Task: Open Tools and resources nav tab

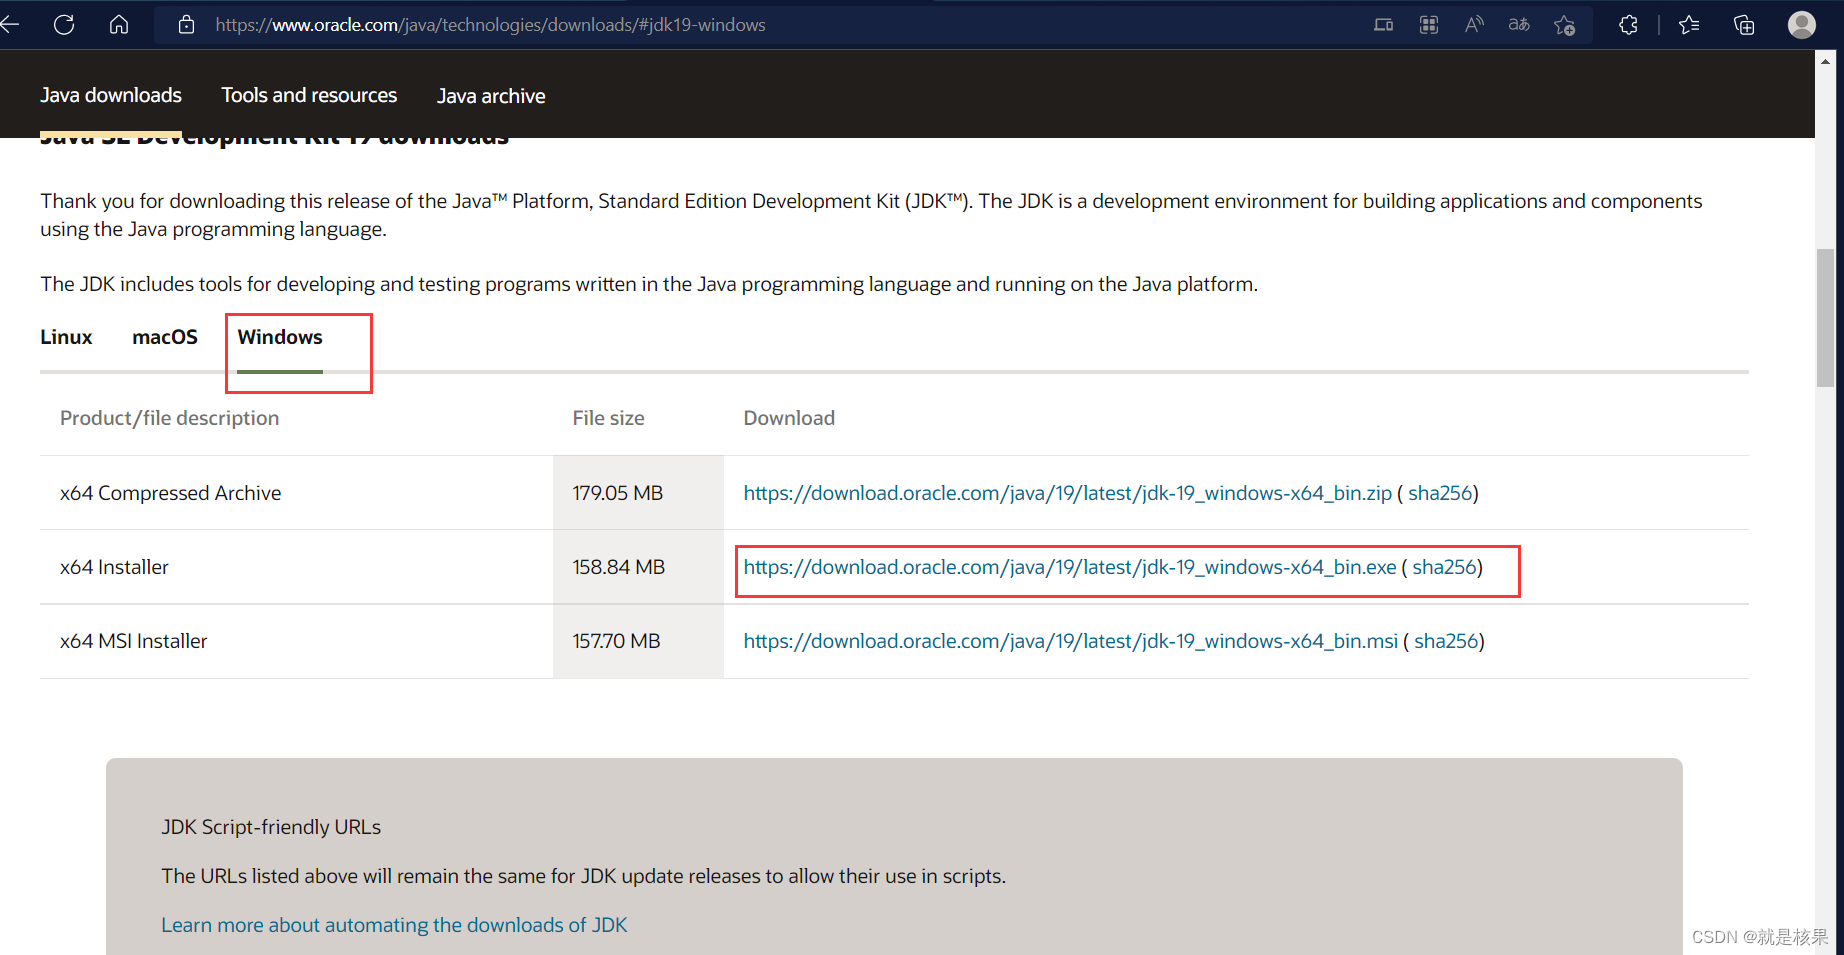Action: [x=309, y=95]
